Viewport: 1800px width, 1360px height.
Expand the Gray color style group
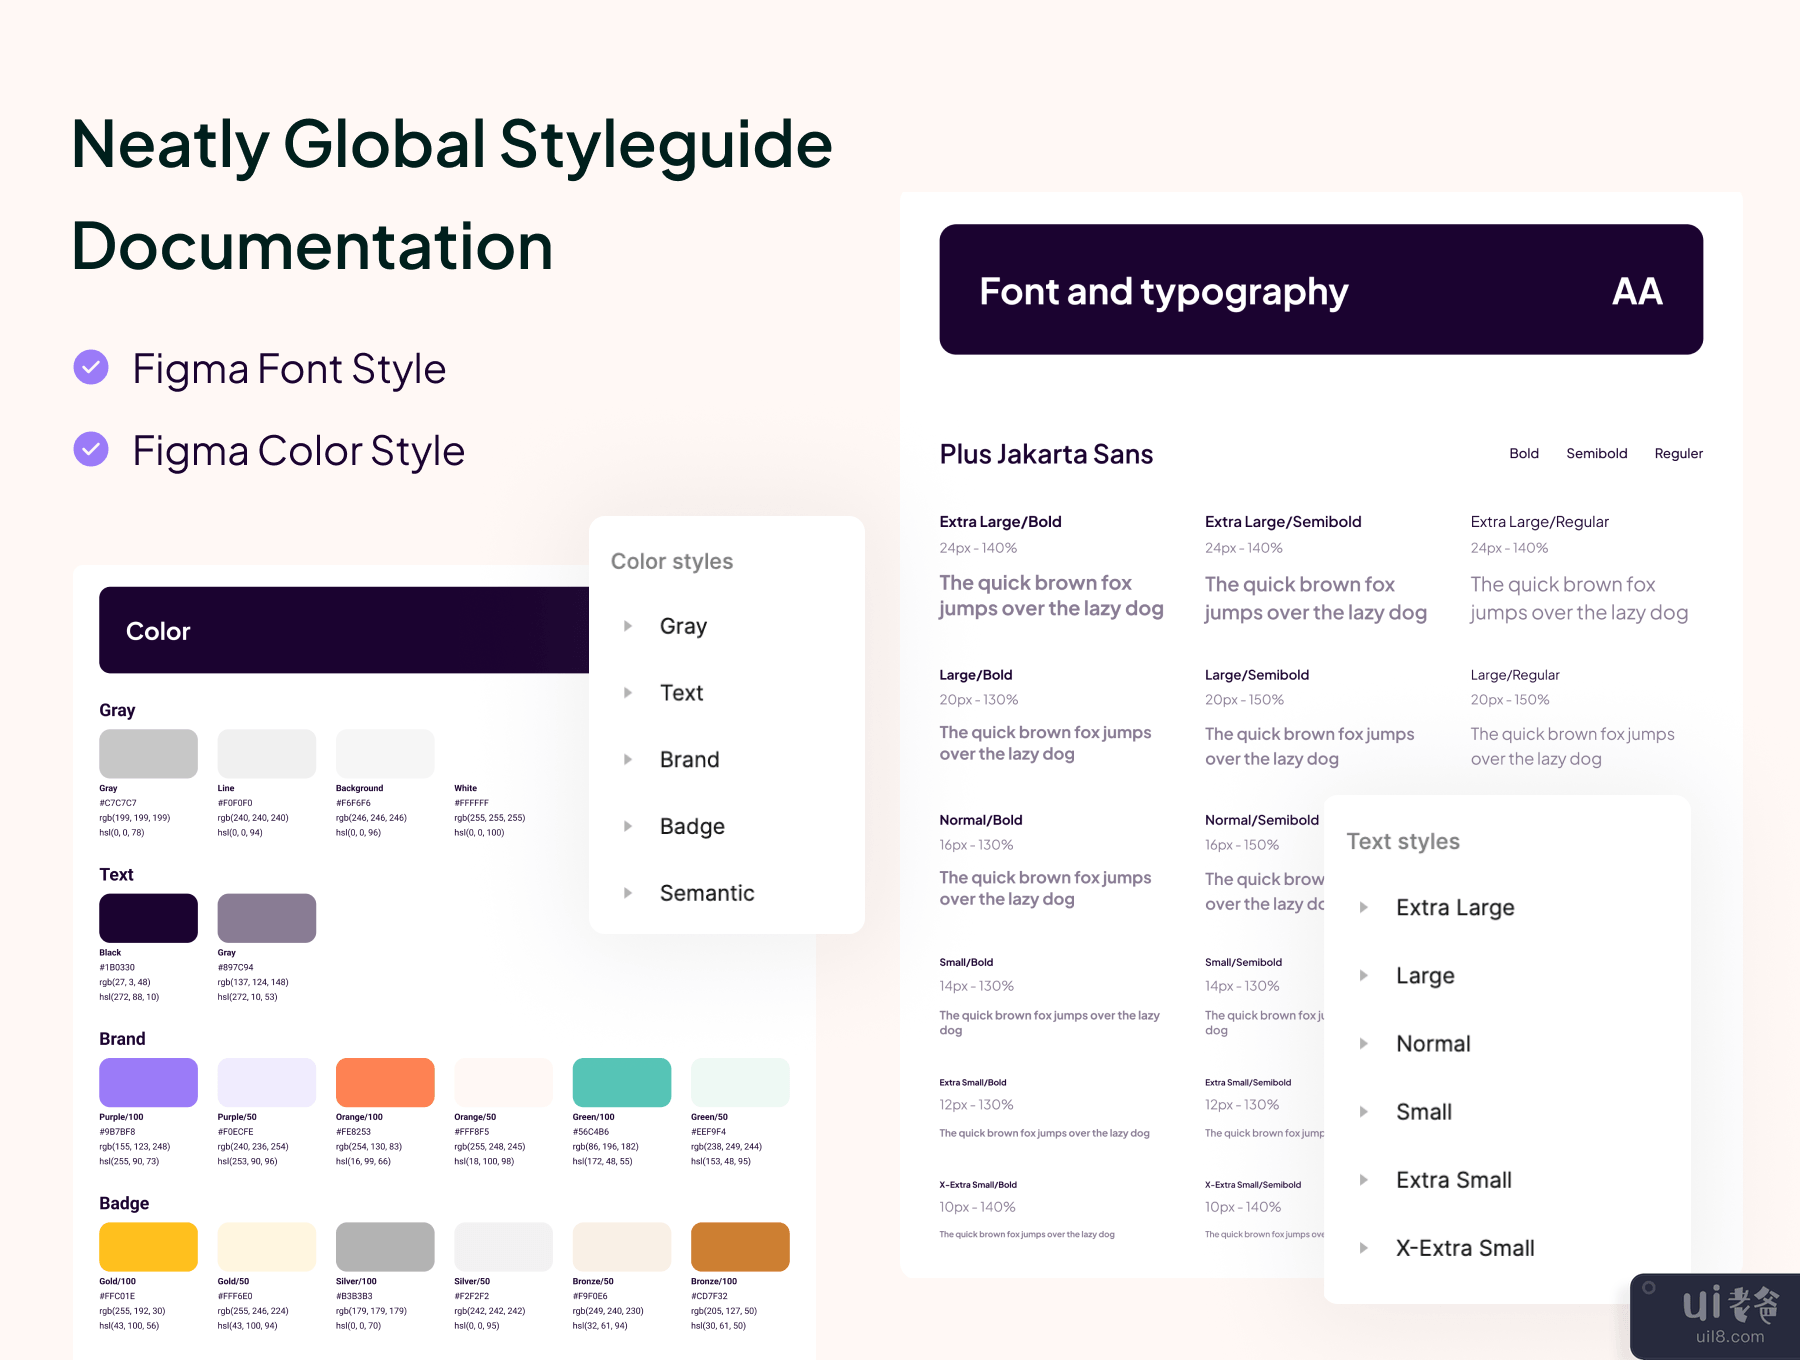(628, 626)
